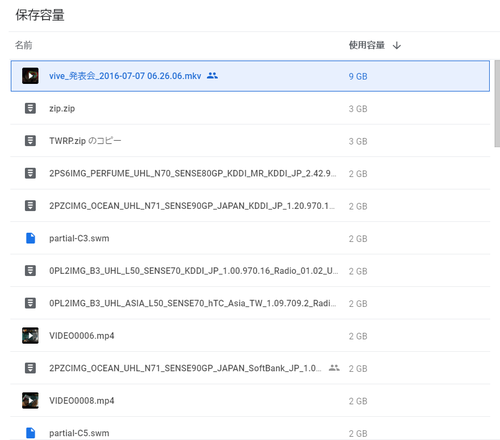Click the file icon for 0PL2IMG_B3_UHL_ASIA row
This screenshot has height=440, width=500.
(x=30, y=303)
